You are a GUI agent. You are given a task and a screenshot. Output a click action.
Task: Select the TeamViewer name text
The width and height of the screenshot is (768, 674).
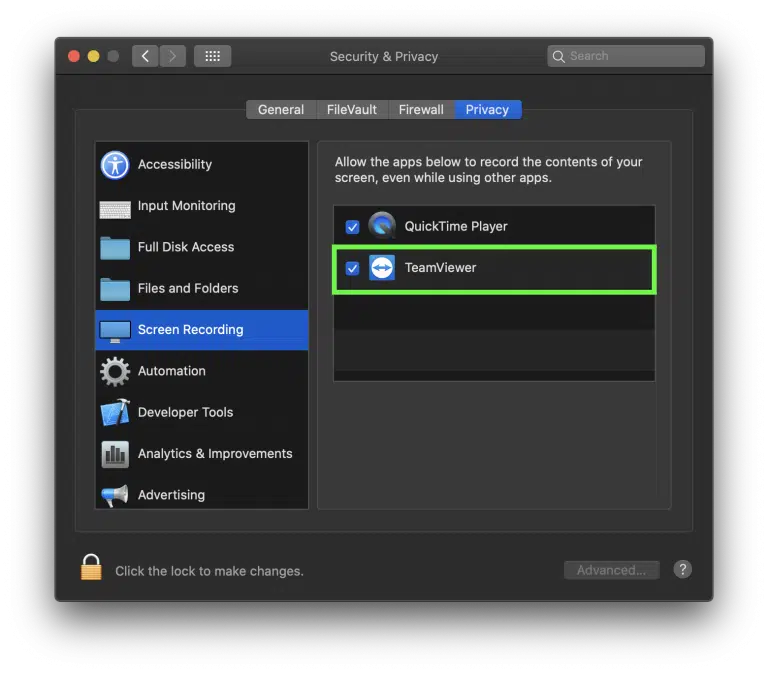click(x=440, y=267)
